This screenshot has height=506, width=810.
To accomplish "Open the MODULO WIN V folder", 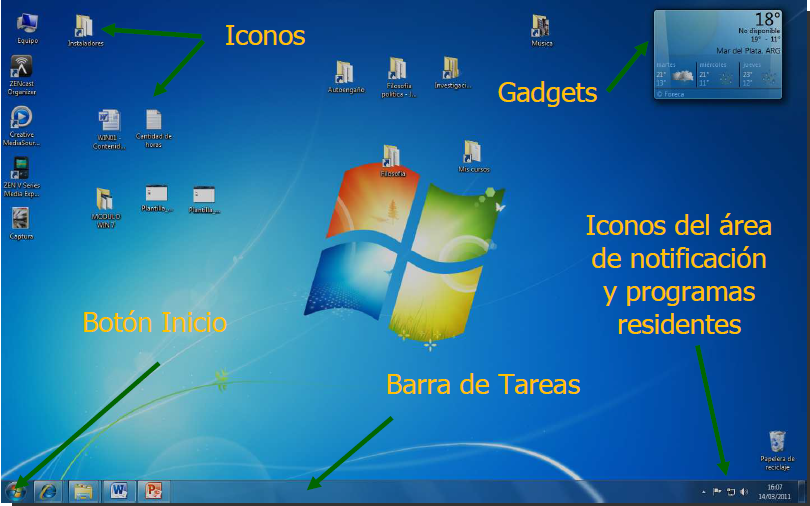I will tap(105, 198).
